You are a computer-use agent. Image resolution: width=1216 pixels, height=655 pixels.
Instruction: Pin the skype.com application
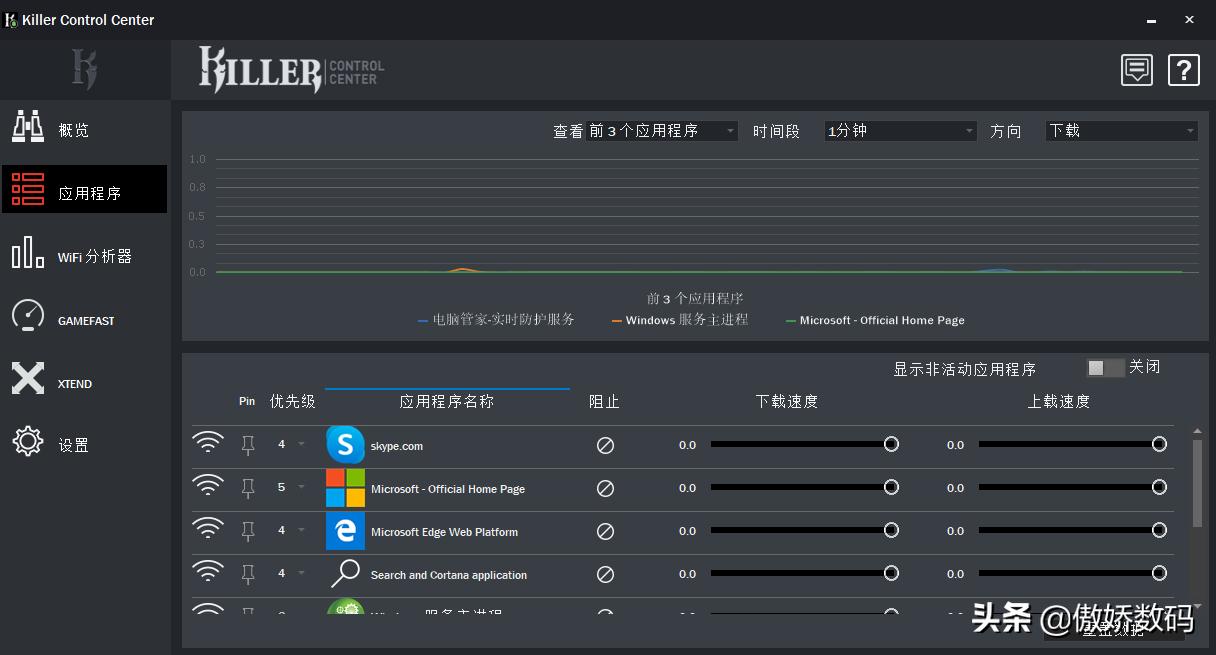(x=247, y=444)
